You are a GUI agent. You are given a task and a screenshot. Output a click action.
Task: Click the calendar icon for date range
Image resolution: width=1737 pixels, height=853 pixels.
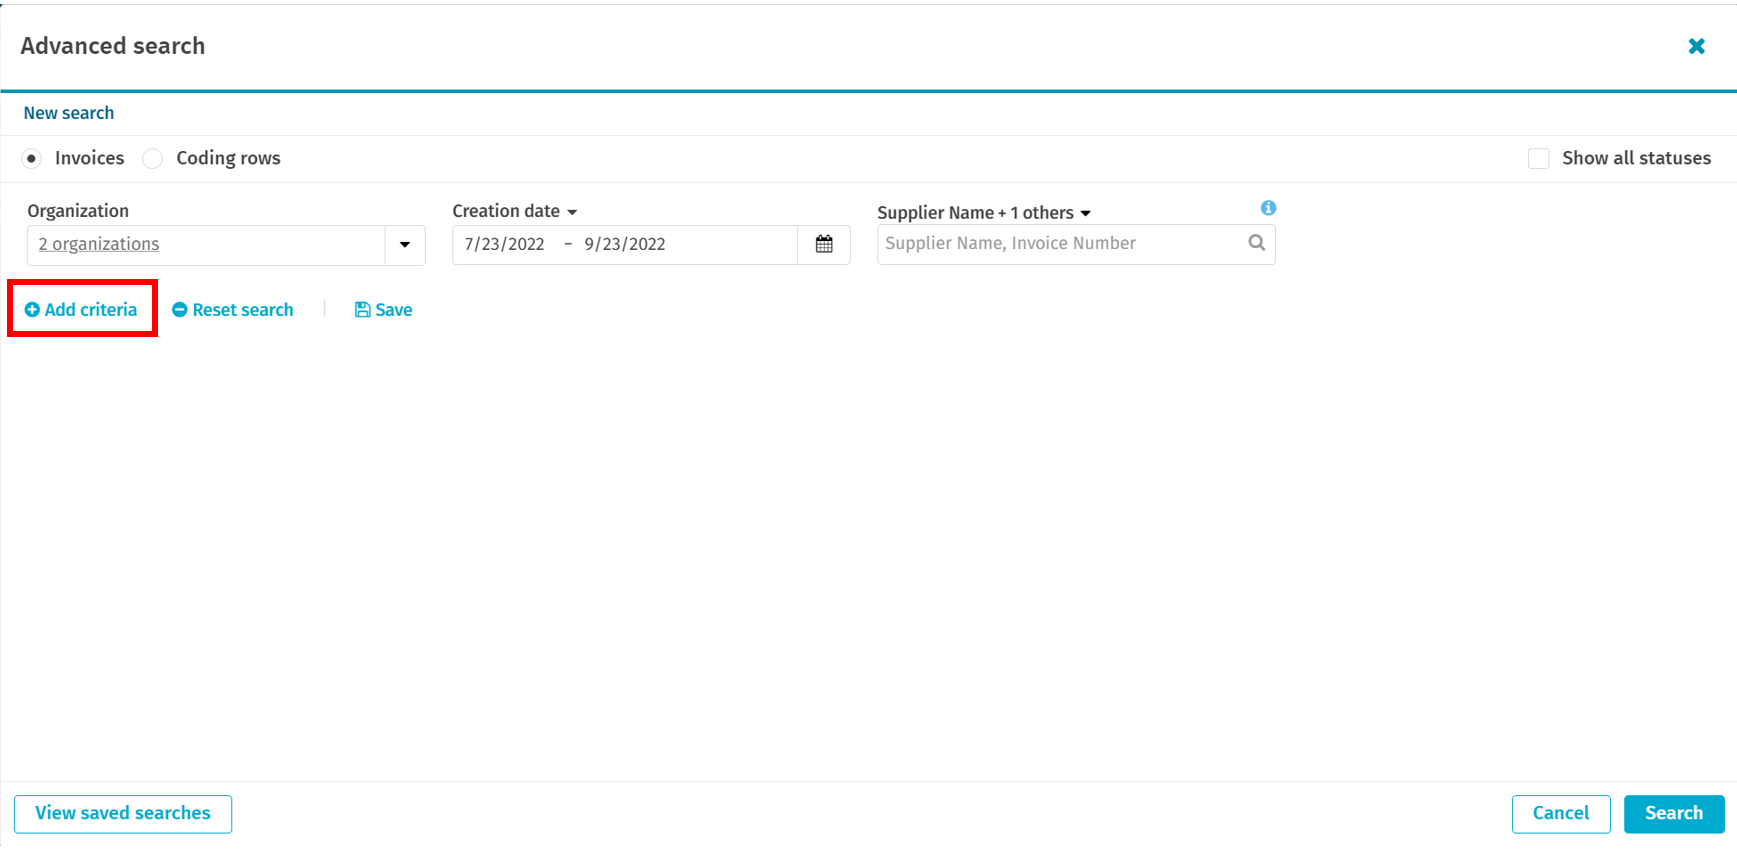823,245
